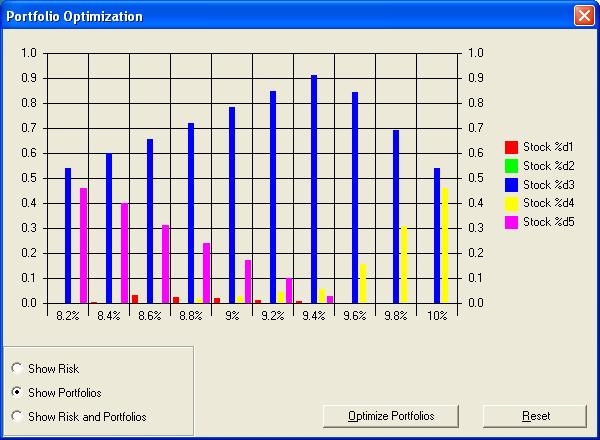Click the red Stock %d1 legend swatch
Viewport: 600px width, 440px height.
click(511, 147)
